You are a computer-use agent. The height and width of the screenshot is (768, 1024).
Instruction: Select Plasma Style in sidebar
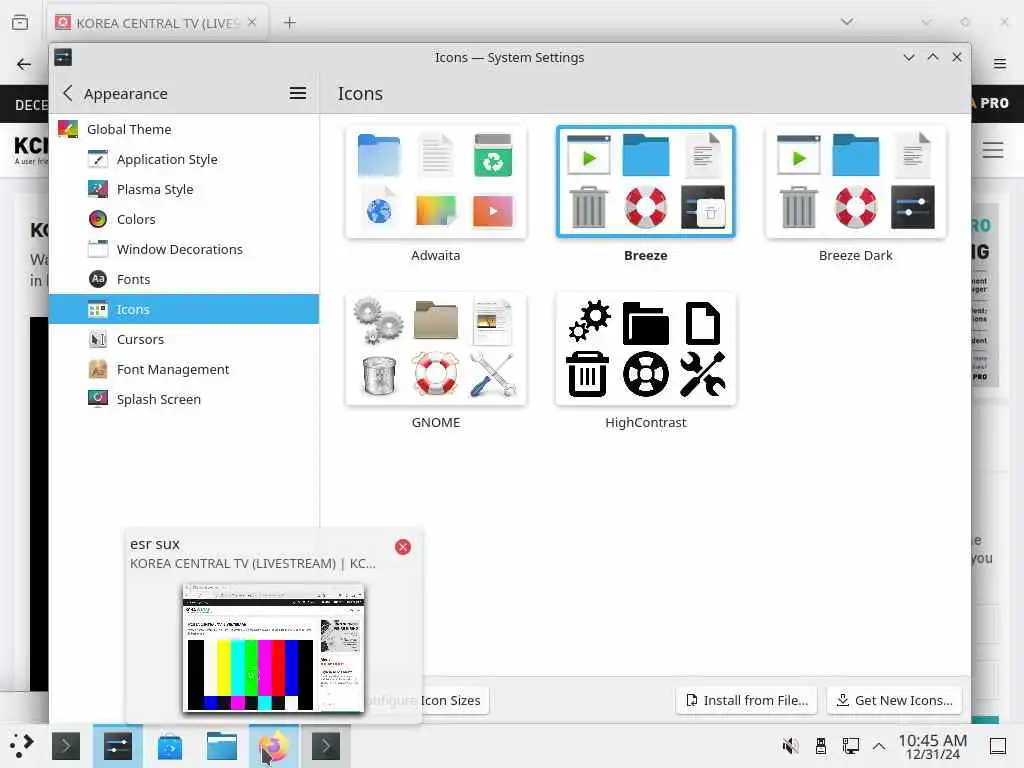tap(184, 189)
